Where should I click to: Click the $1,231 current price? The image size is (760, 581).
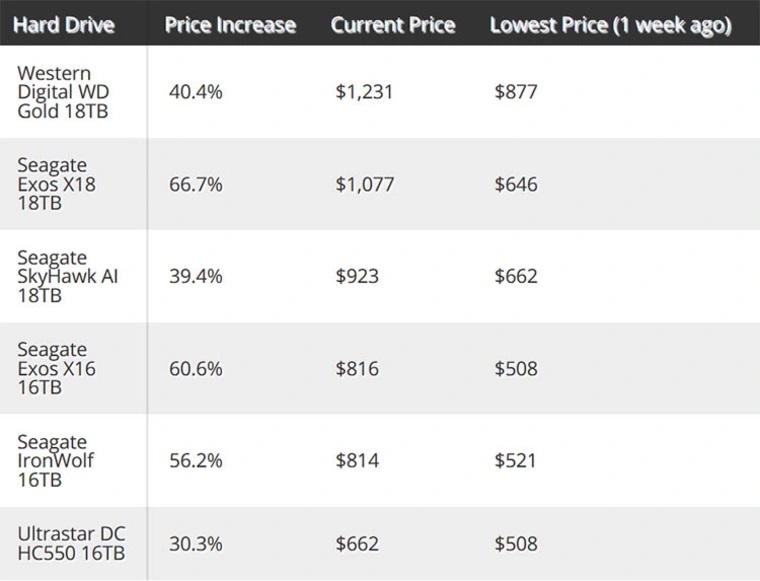click(364, 92)
